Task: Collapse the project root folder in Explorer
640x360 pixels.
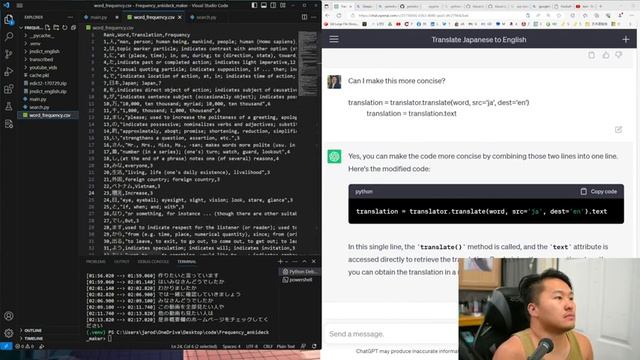Action: click(22, 28)
